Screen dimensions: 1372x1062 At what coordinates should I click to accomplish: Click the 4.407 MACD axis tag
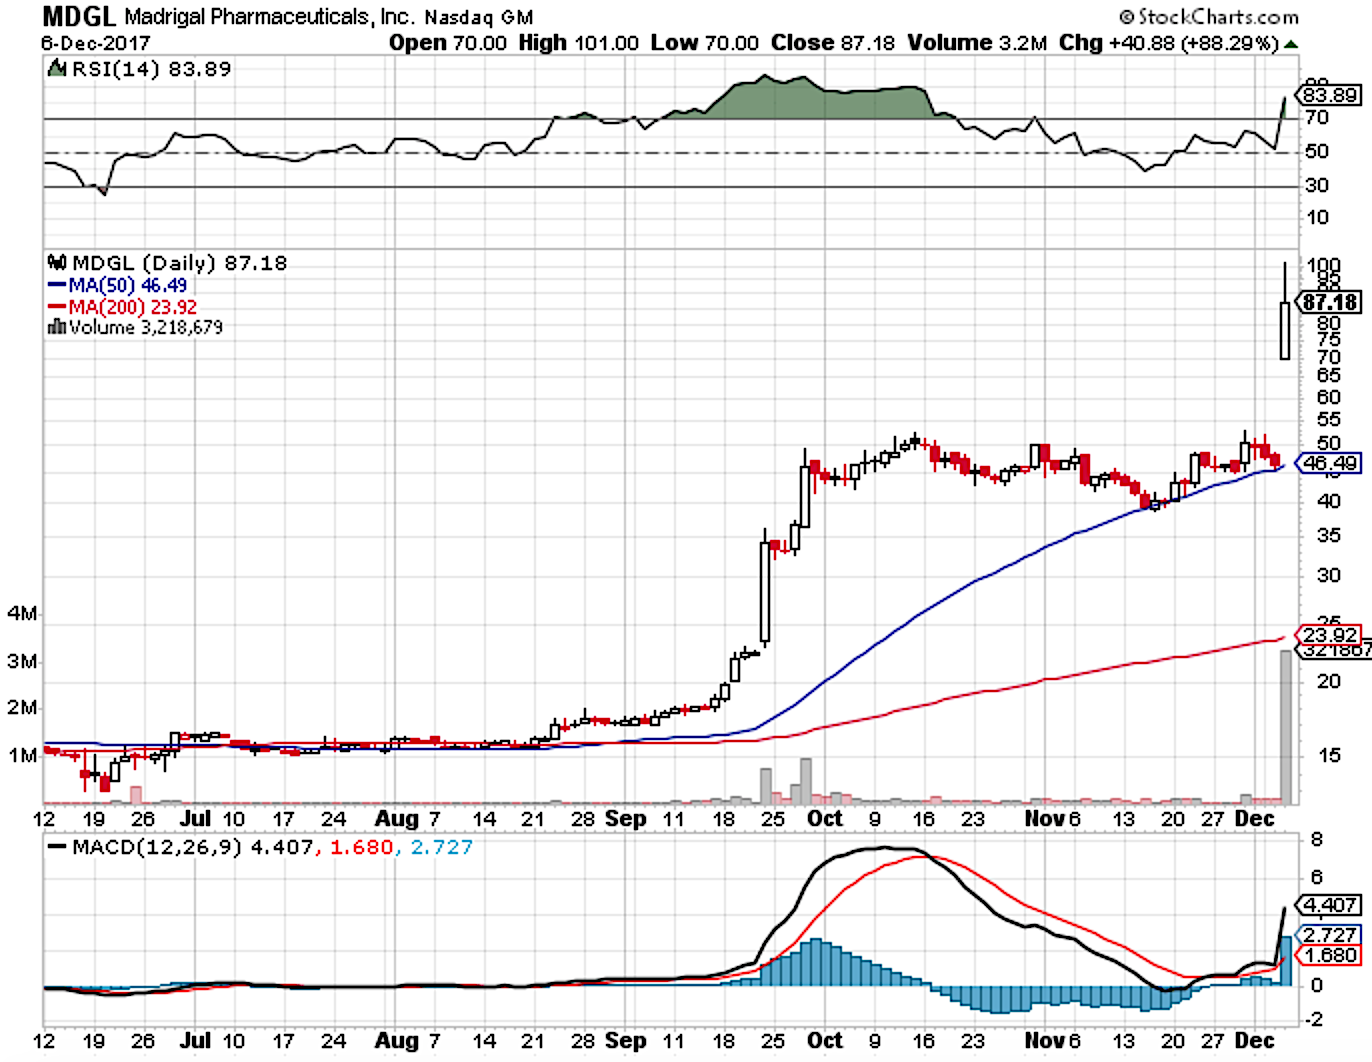point(1329,905)
